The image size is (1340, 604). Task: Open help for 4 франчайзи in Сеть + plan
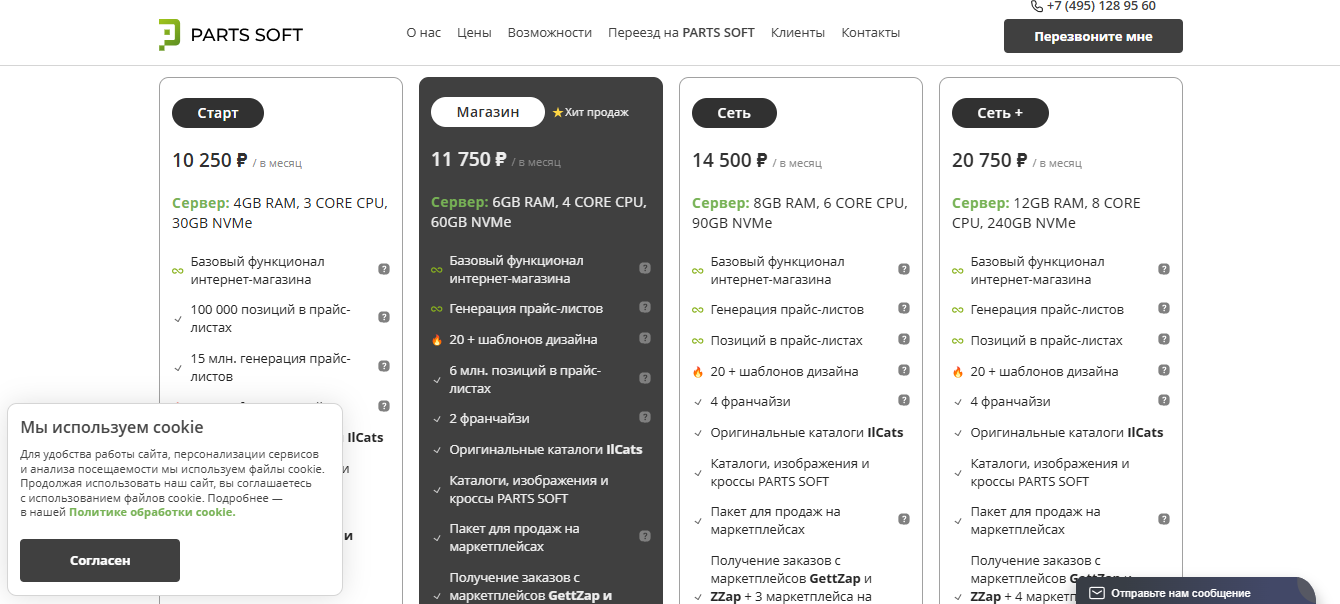1164,400
